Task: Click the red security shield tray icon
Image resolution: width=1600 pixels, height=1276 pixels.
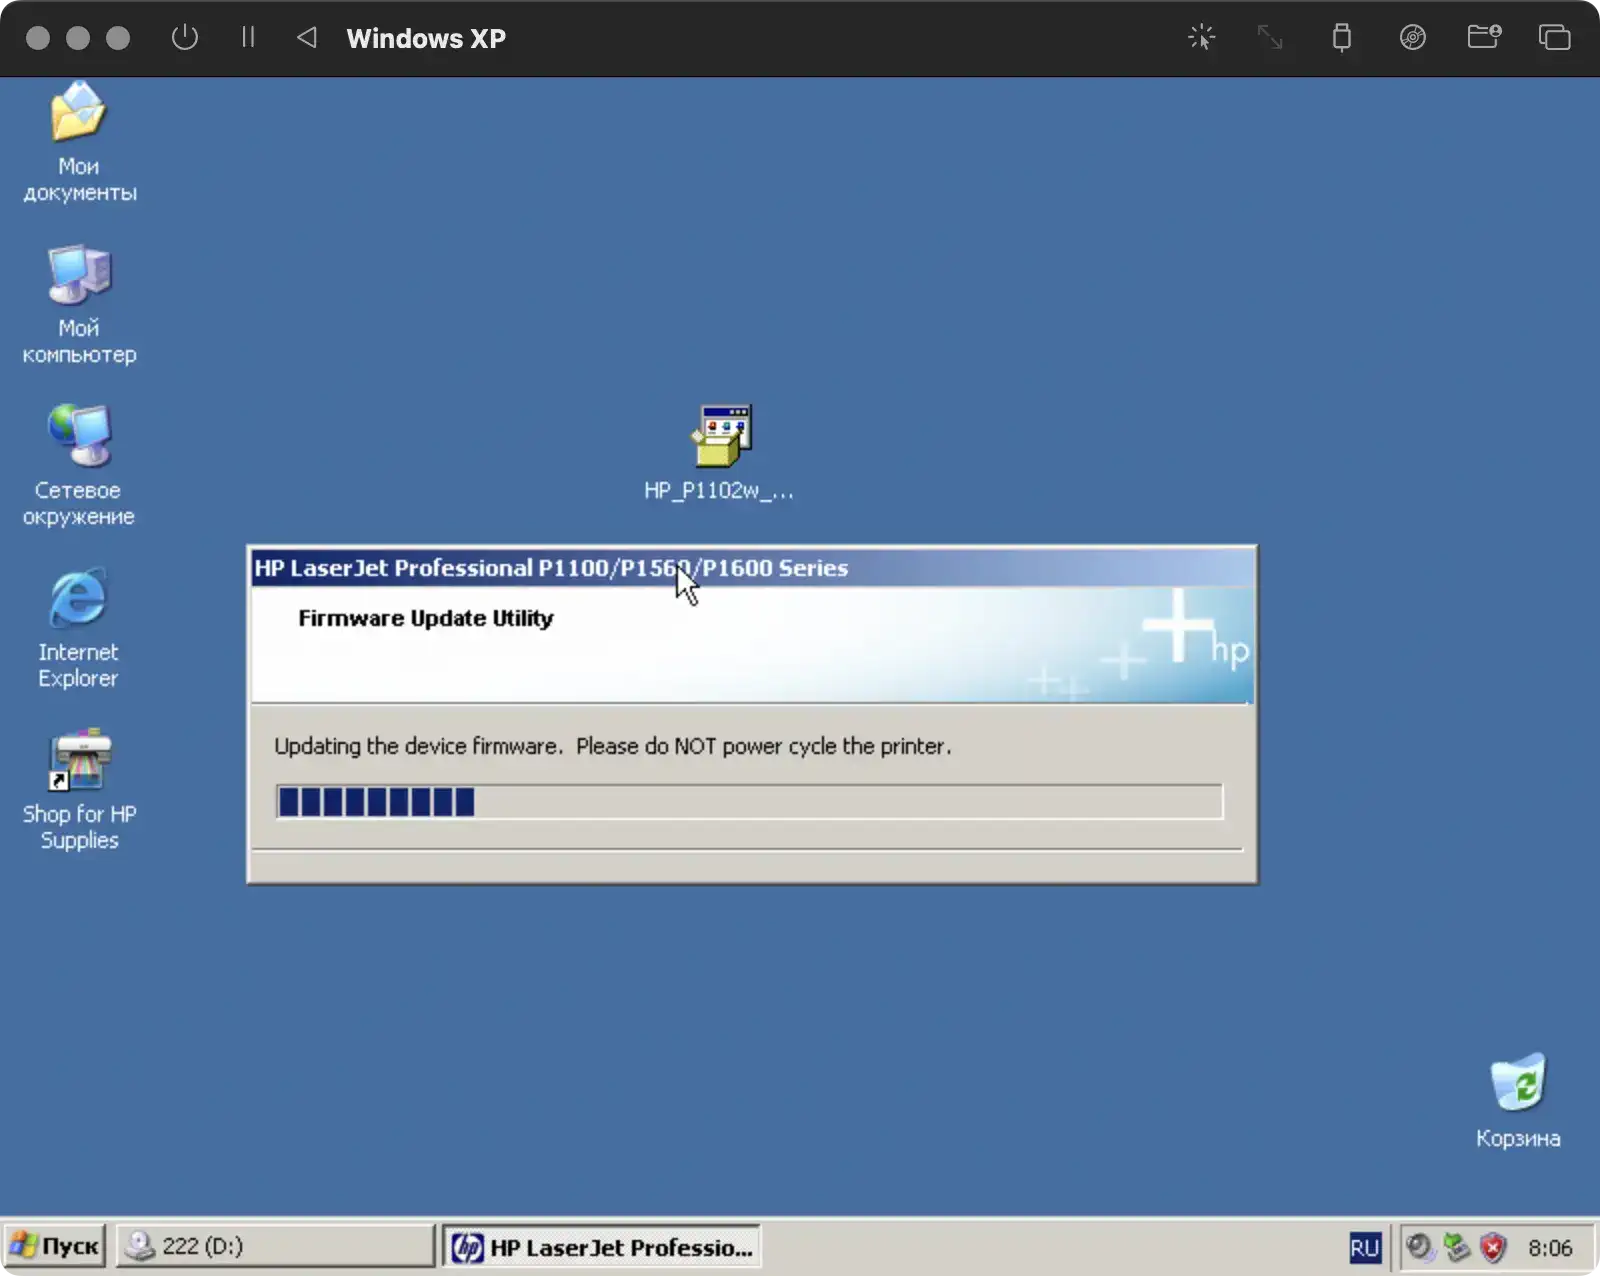Action: coord(1493,1247)
